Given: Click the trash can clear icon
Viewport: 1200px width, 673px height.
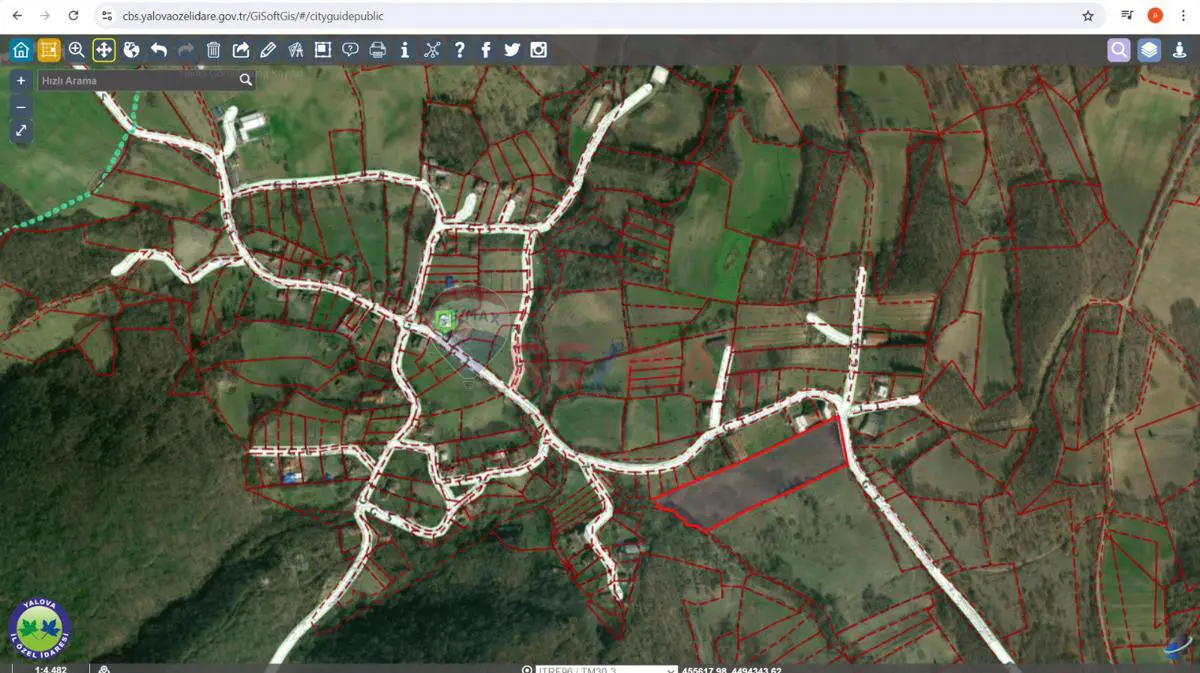Looking at the screenshot, I should coord(213,50).
